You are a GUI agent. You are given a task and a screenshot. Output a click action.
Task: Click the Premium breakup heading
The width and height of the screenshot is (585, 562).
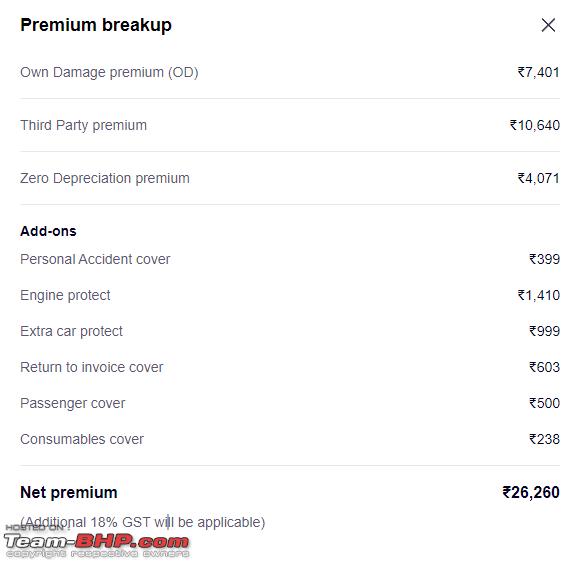pyautogui.click(x=96, y=25)
